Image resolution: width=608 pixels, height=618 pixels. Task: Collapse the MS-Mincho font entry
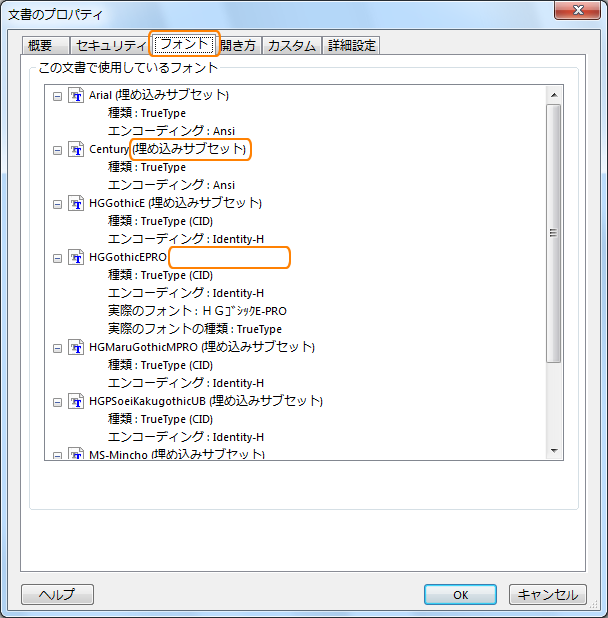coord(58,456)
